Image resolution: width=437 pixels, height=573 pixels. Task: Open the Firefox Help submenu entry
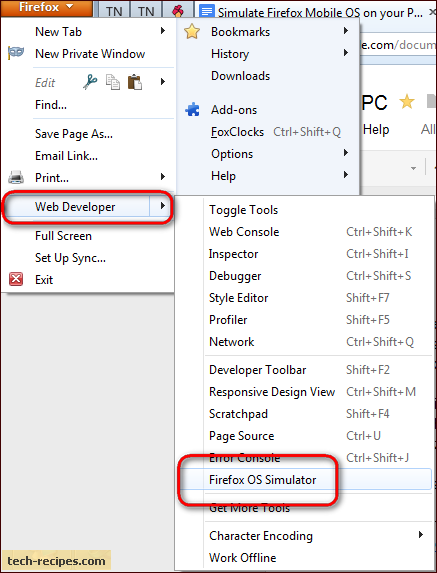[268, 176]
